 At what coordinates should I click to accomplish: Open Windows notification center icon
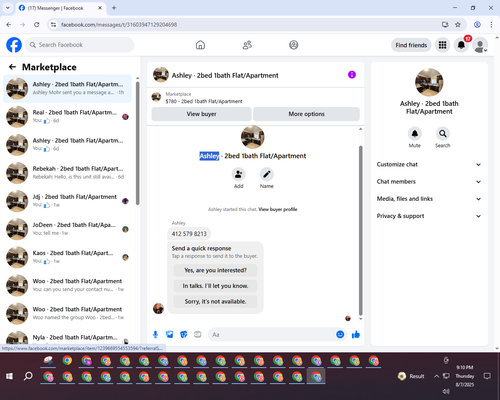pos(487,376)
